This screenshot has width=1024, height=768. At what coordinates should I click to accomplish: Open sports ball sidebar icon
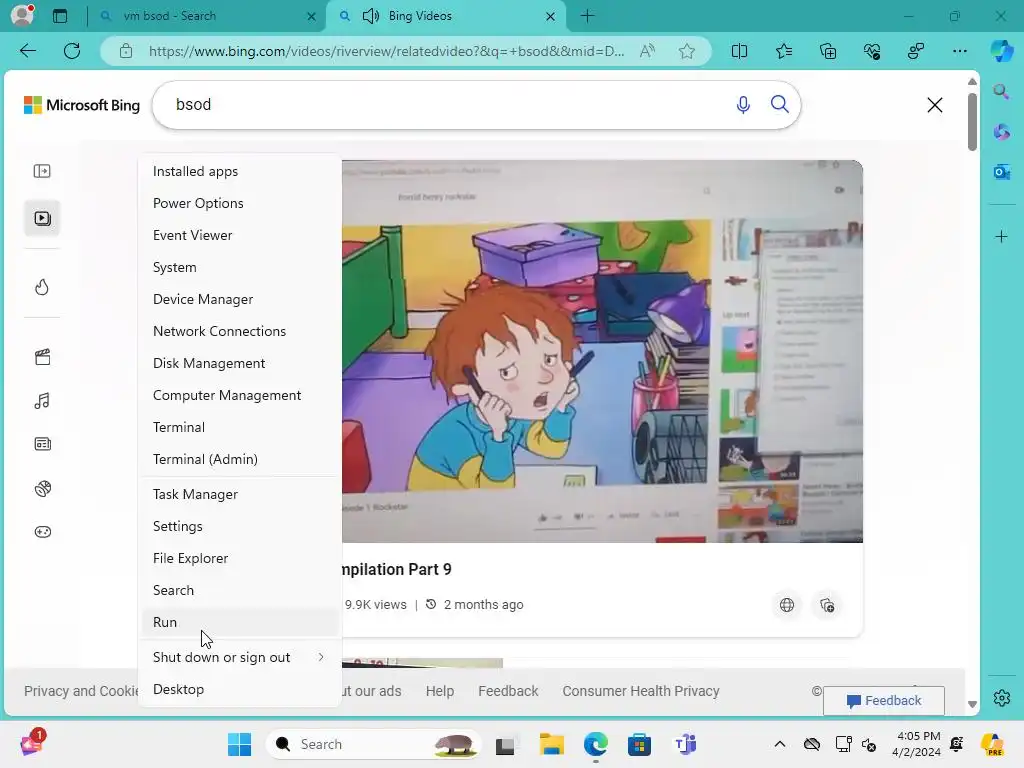[x=42, y=488]
